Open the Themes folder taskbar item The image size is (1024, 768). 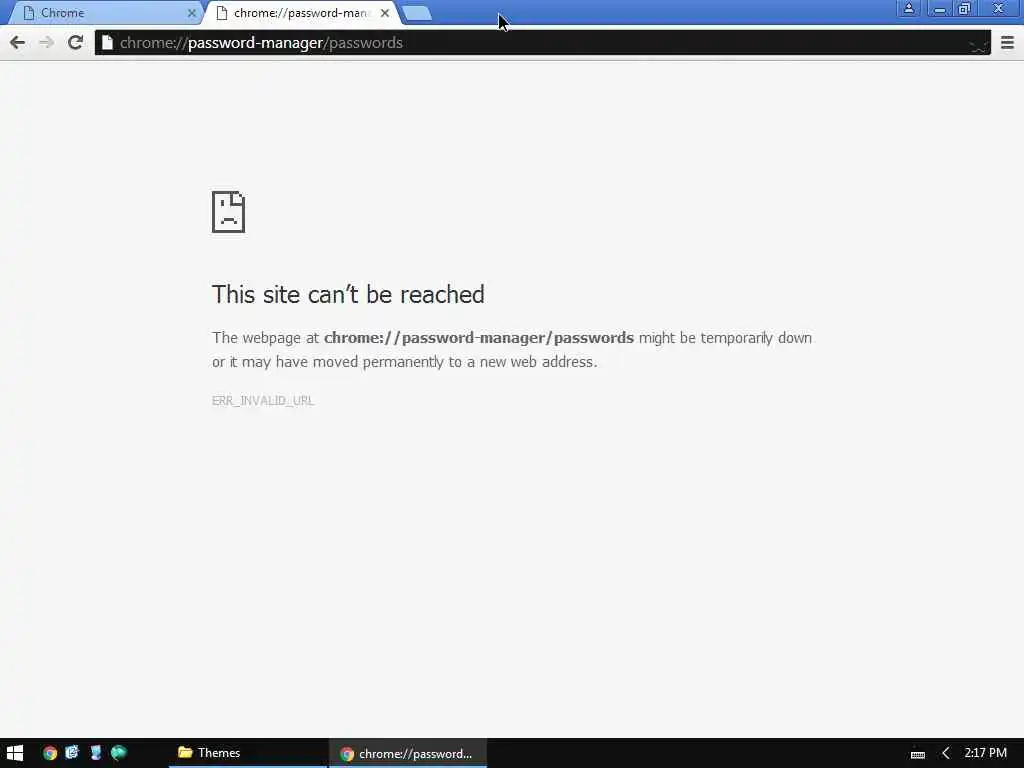[248, 753]
